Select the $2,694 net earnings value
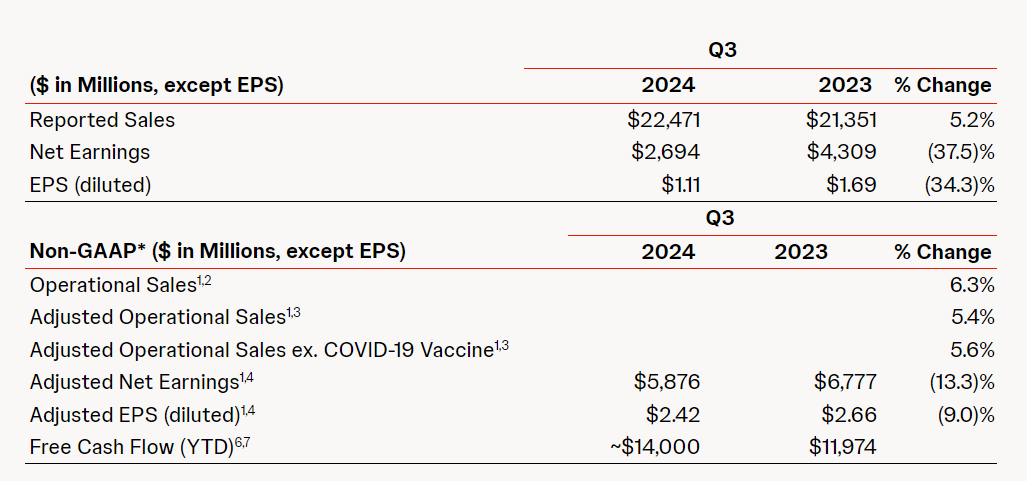The image size is (1027, 481). (665, 152)
